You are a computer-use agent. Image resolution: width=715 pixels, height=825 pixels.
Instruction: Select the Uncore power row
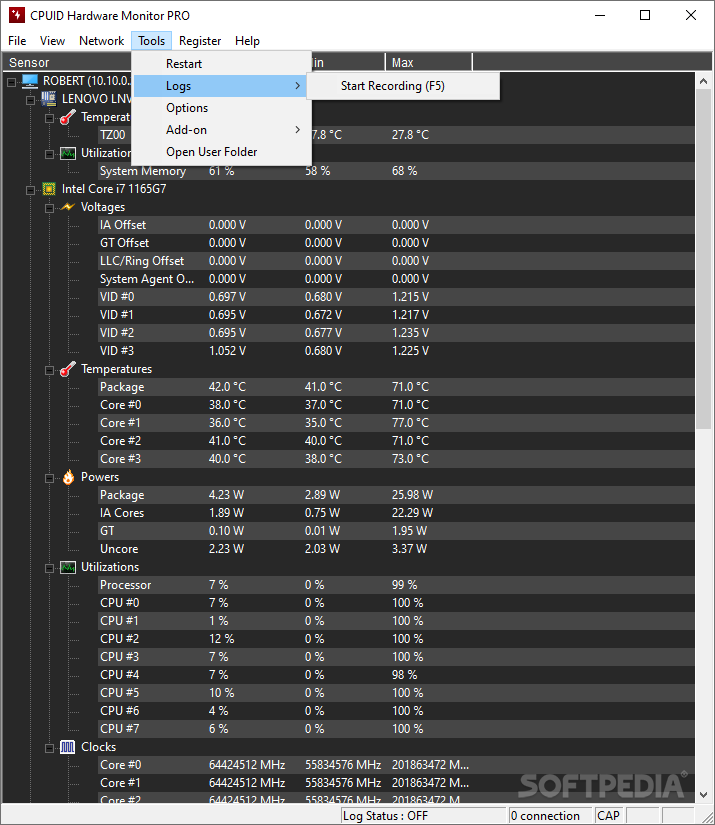(x=396, y=549)
